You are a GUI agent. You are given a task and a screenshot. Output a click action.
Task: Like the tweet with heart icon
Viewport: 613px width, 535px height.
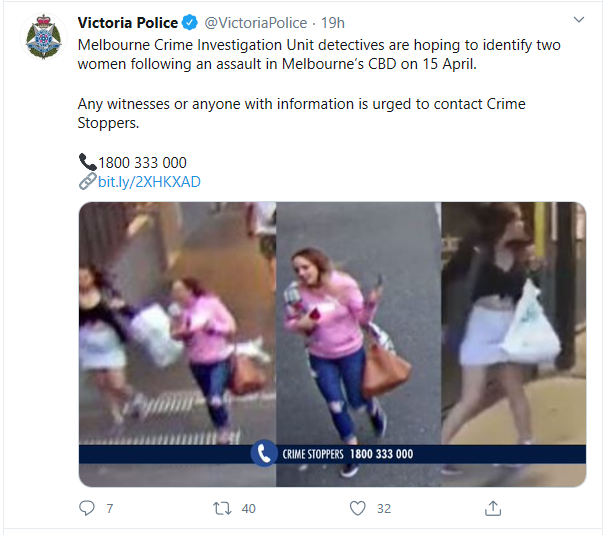(x=357, y=508)
